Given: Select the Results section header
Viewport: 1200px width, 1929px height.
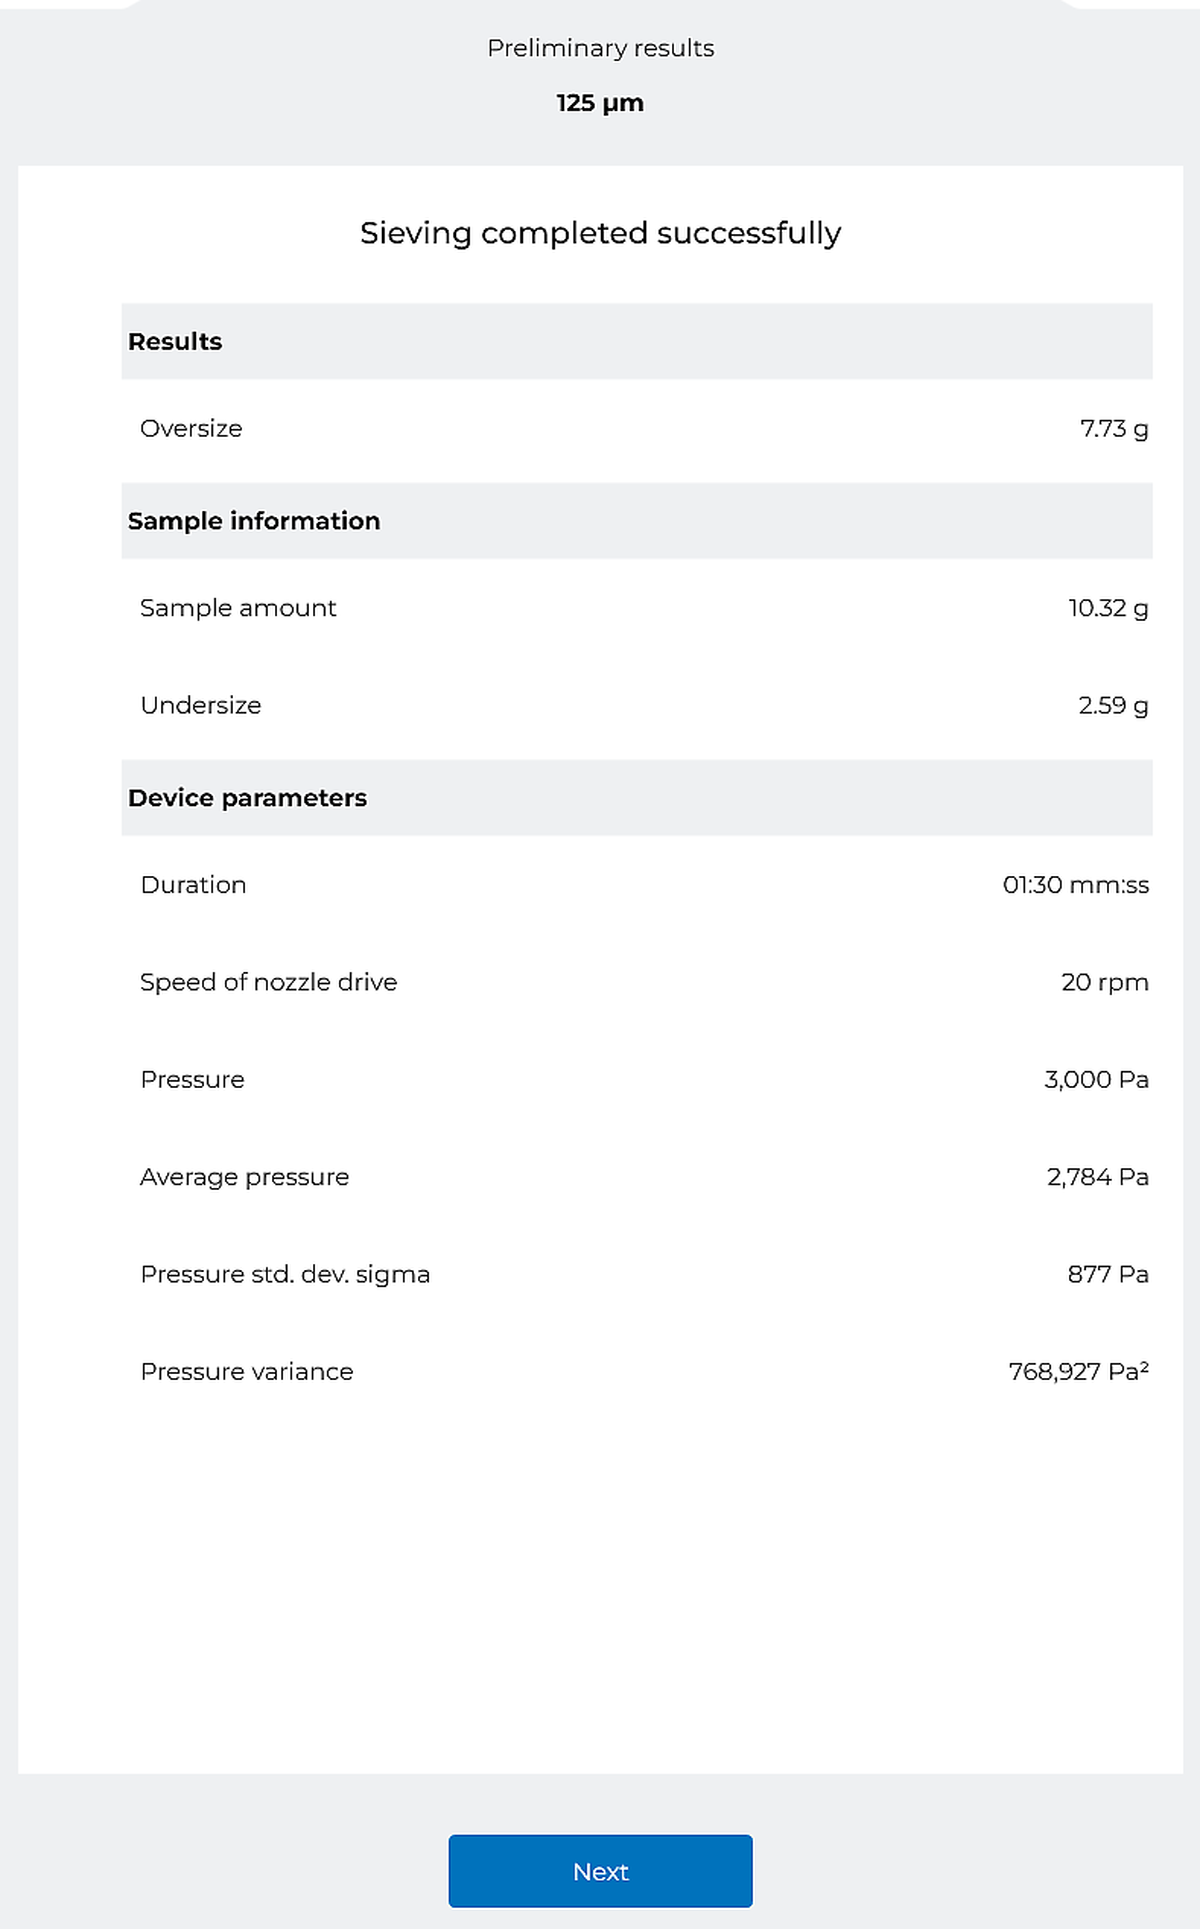Looking at the screenshot, I should [175, 341].
